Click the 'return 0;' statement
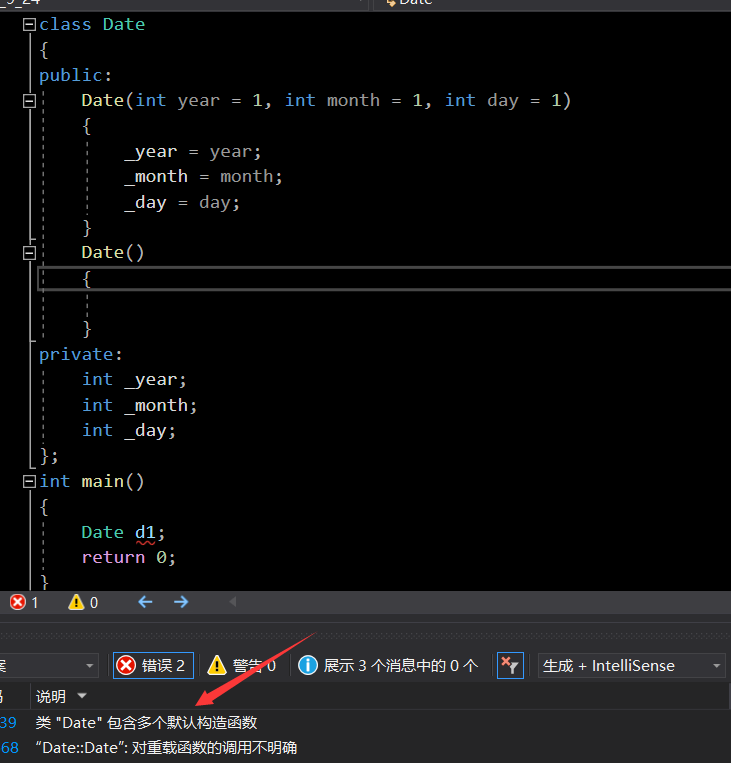 click(128, 557)
